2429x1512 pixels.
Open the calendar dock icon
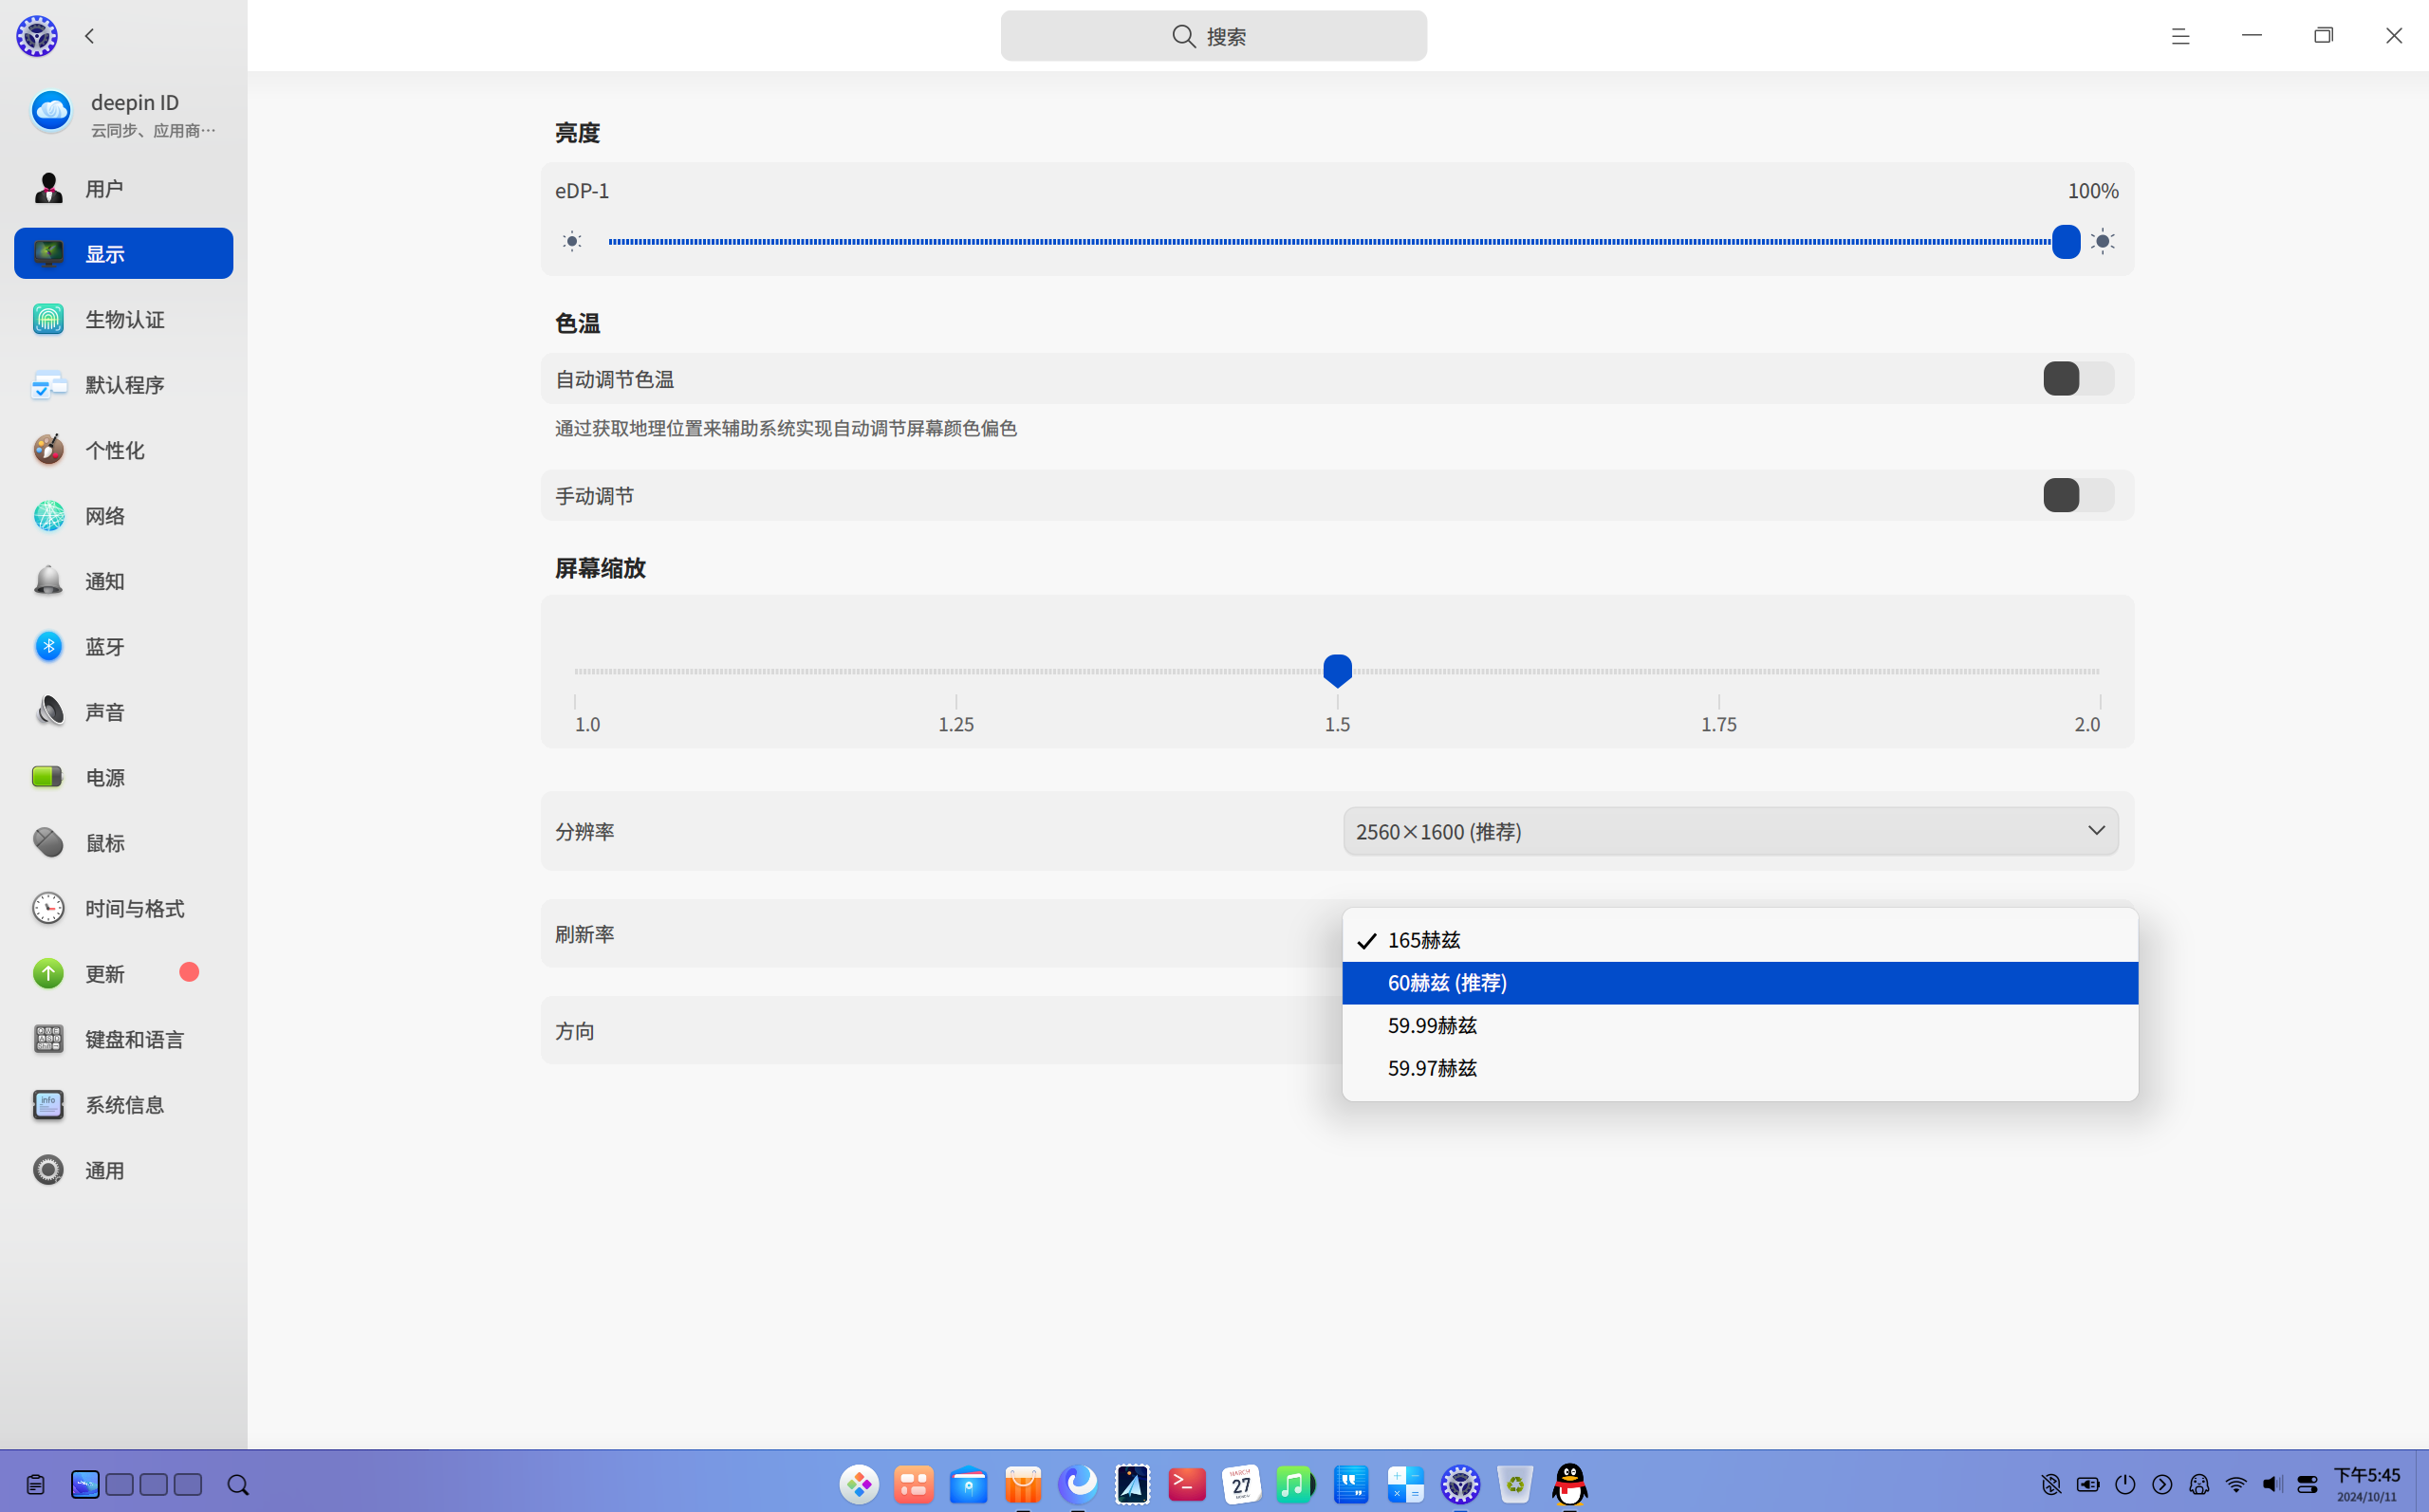pos(1241,1484)
